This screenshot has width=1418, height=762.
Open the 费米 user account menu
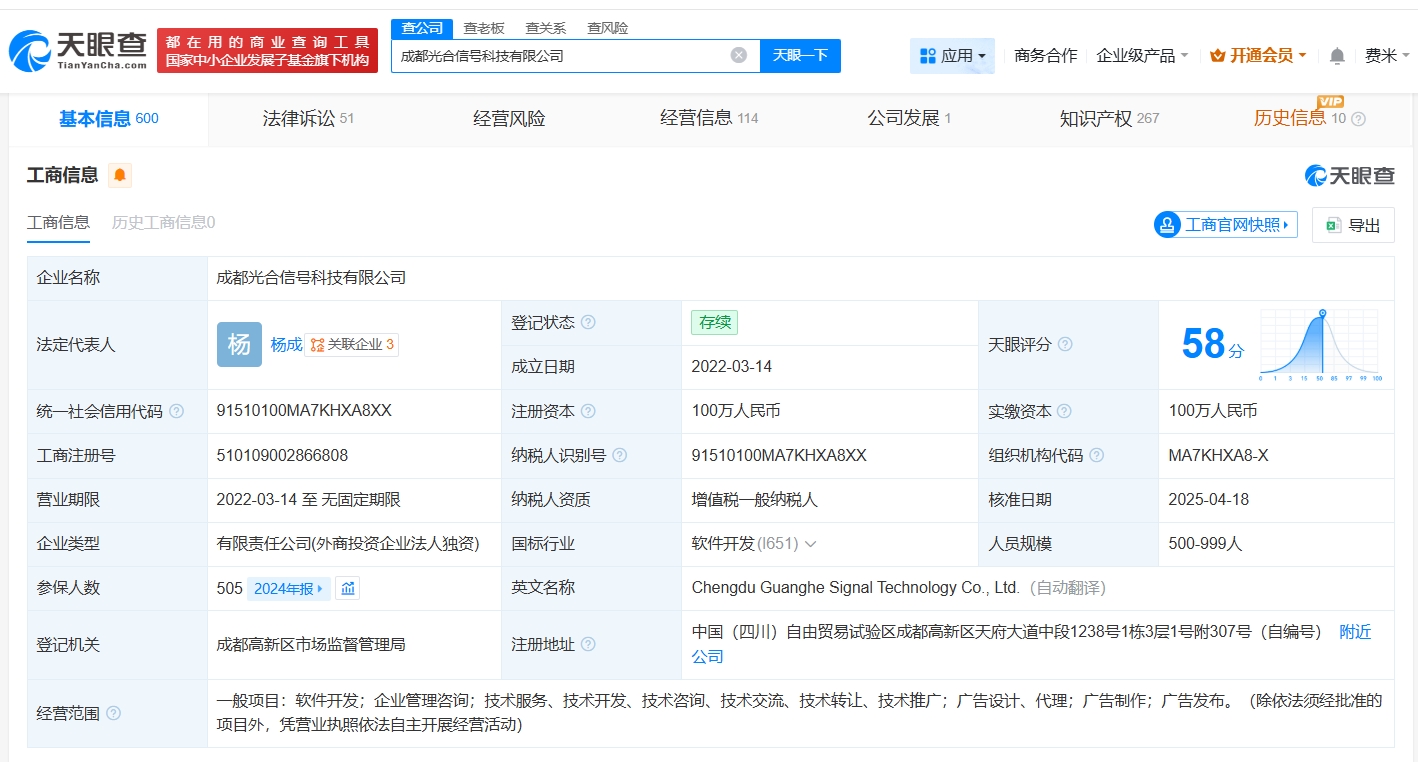[x=1386, y=56]
